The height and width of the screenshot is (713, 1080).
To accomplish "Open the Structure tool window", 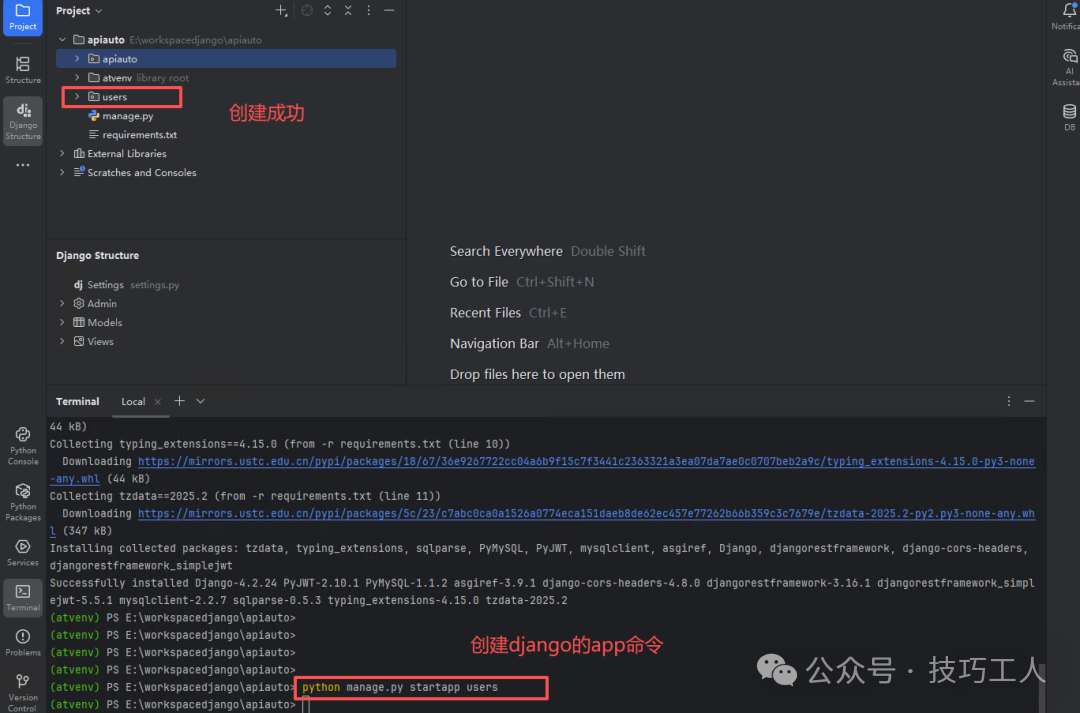I will pos(22,67).
